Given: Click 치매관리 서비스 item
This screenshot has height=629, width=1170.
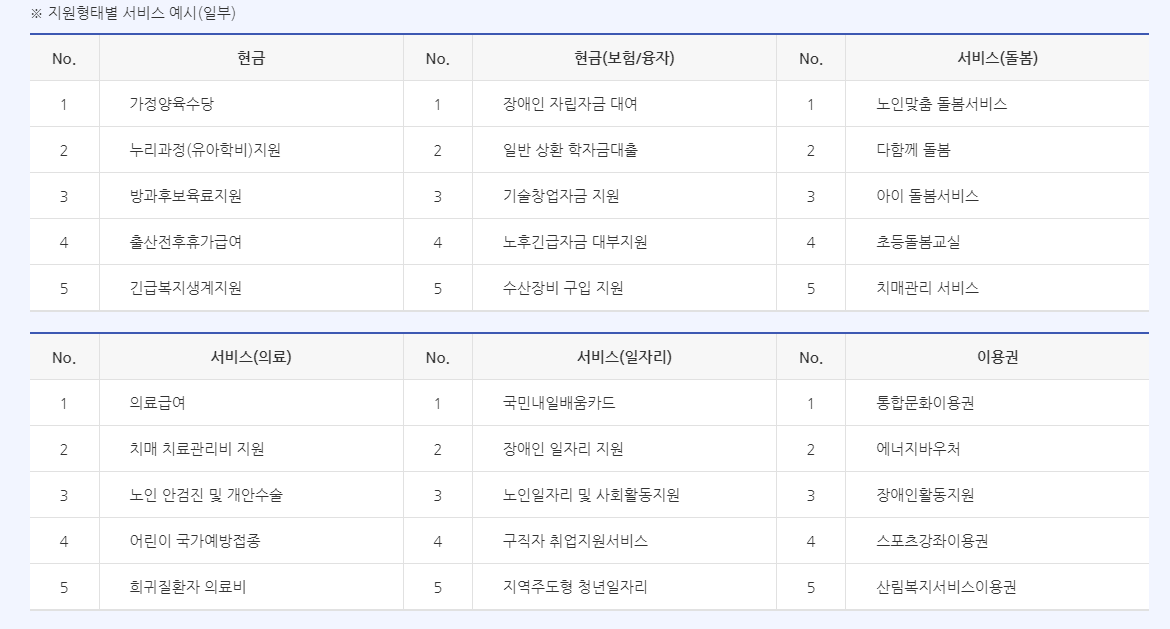Looking at the screenshot, I should tap(927, 288).
